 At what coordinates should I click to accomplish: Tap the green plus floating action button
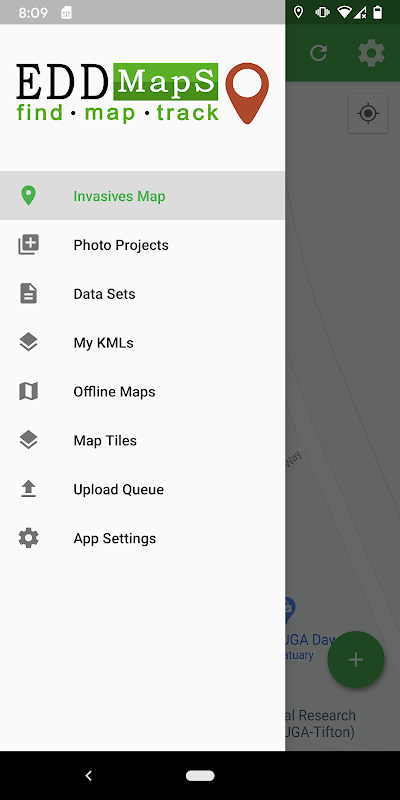pos(356,660)
